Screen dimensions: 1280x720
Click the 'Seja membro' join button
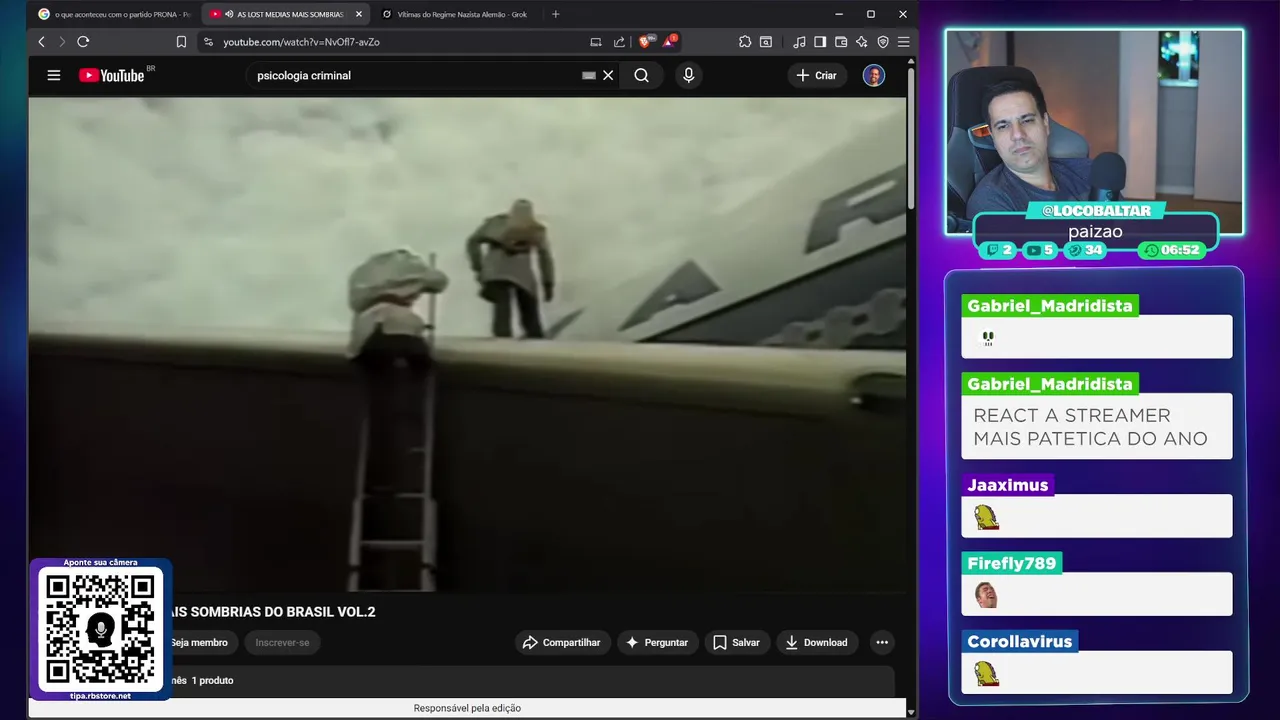[x=200, y=643]
